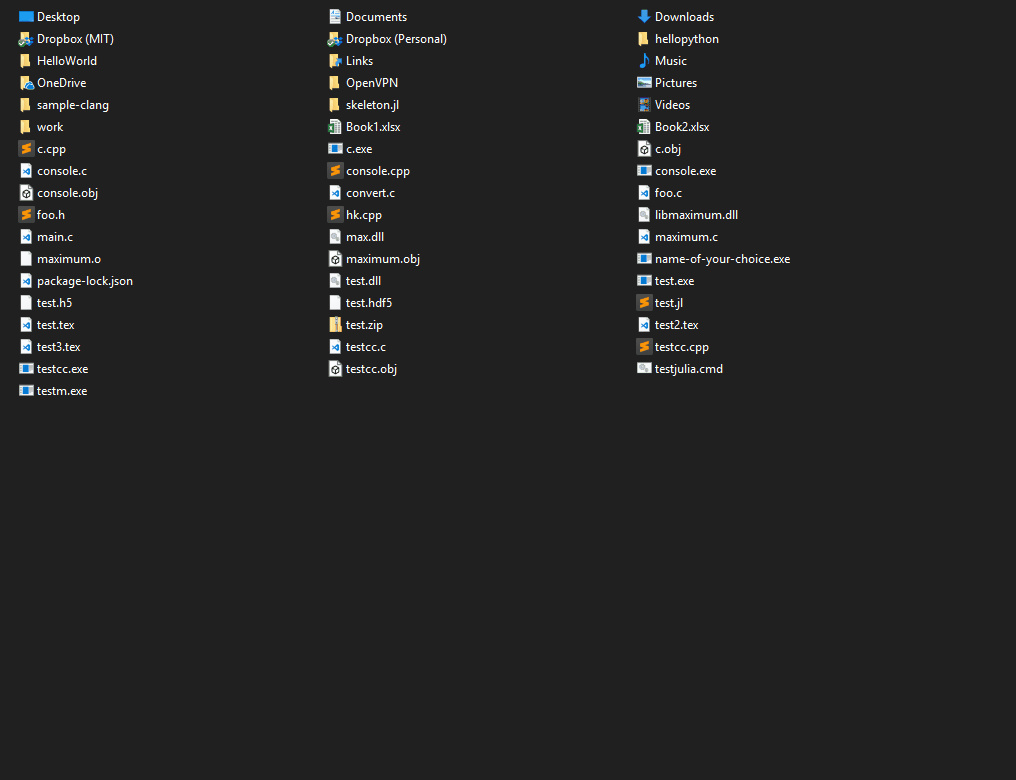Click the Videos folder icon
Viewport: 1016px width, 780px height.
click(x=644, y=105)
